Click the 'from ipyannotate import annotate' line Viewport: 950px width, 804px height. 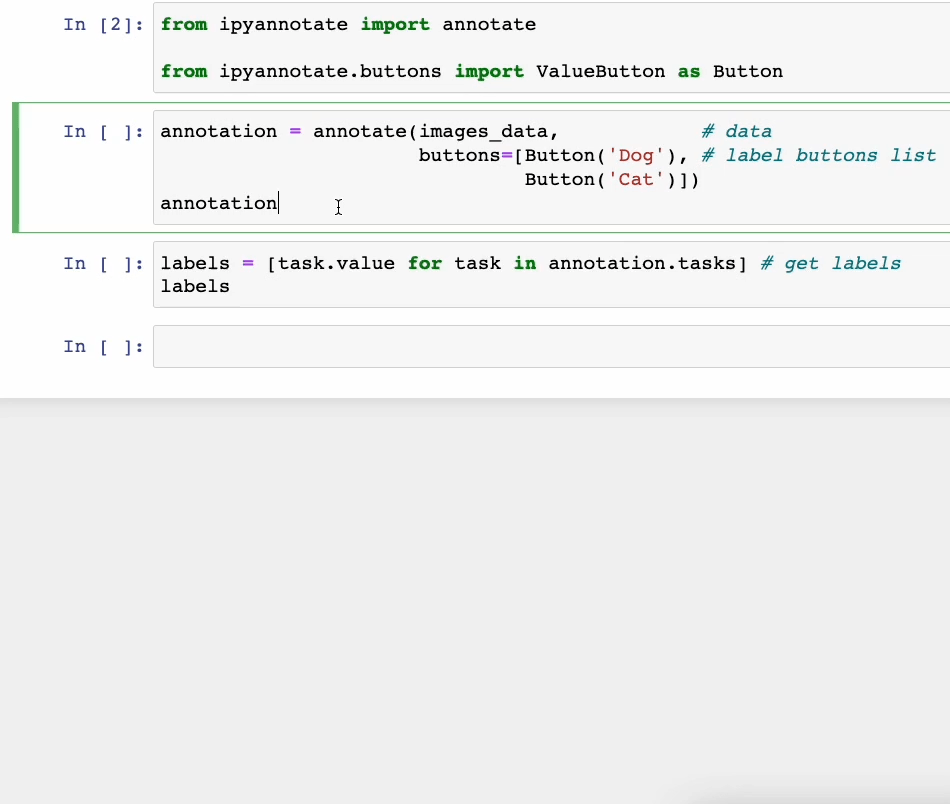[x=348, y=24]
